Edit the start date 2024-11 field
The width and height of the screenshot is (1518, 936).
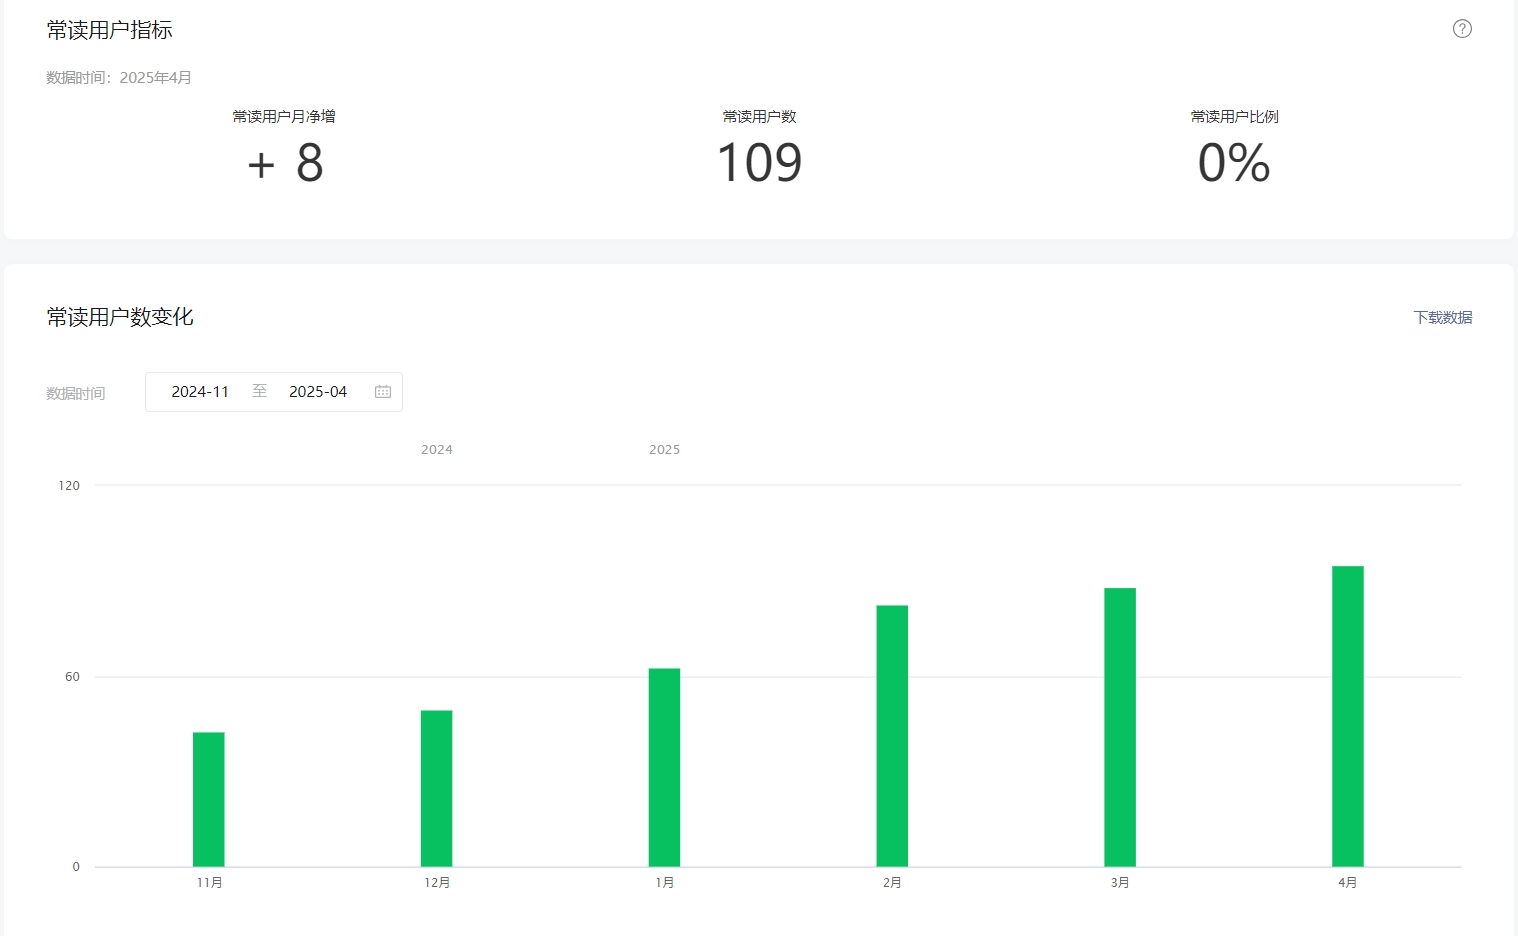(x=200, y=392)
